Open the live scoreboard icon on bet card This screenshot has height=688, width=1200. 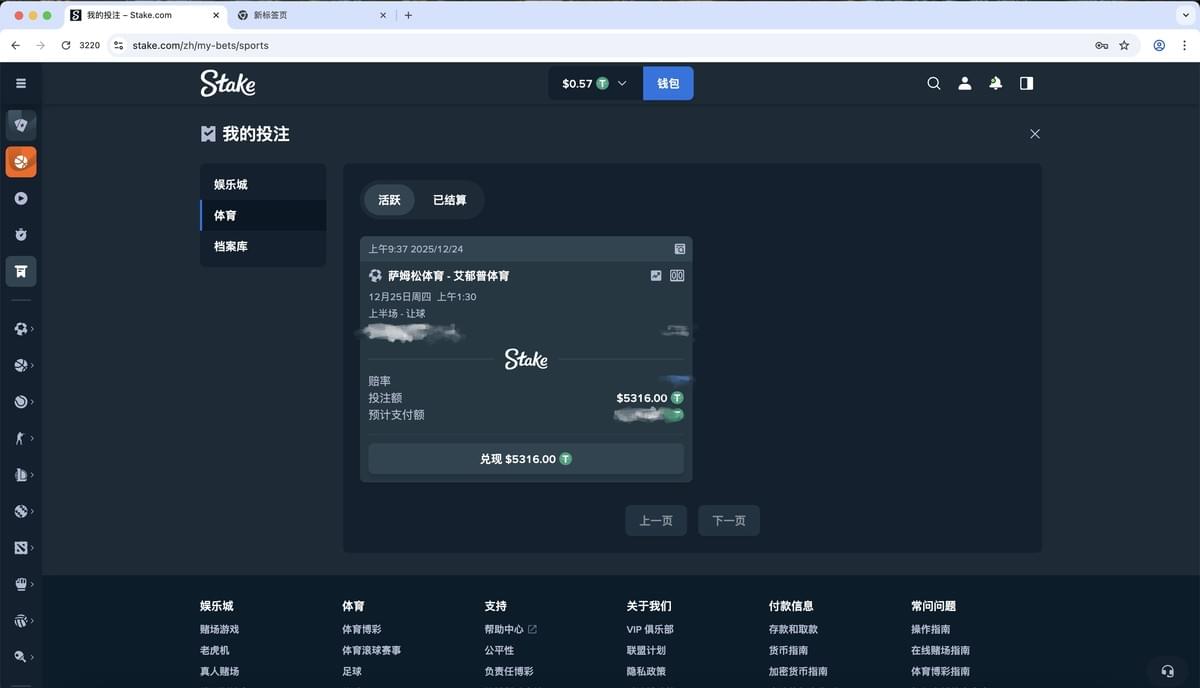[677, 276]
